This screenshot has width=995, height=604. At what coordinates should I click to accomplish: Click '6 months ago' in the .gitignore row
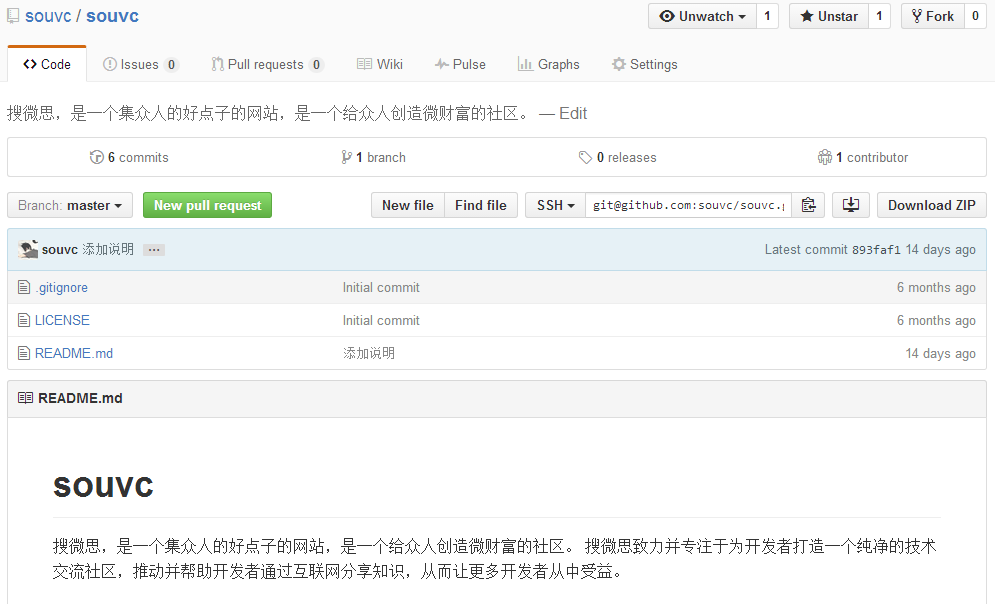[x=936, y=287]
